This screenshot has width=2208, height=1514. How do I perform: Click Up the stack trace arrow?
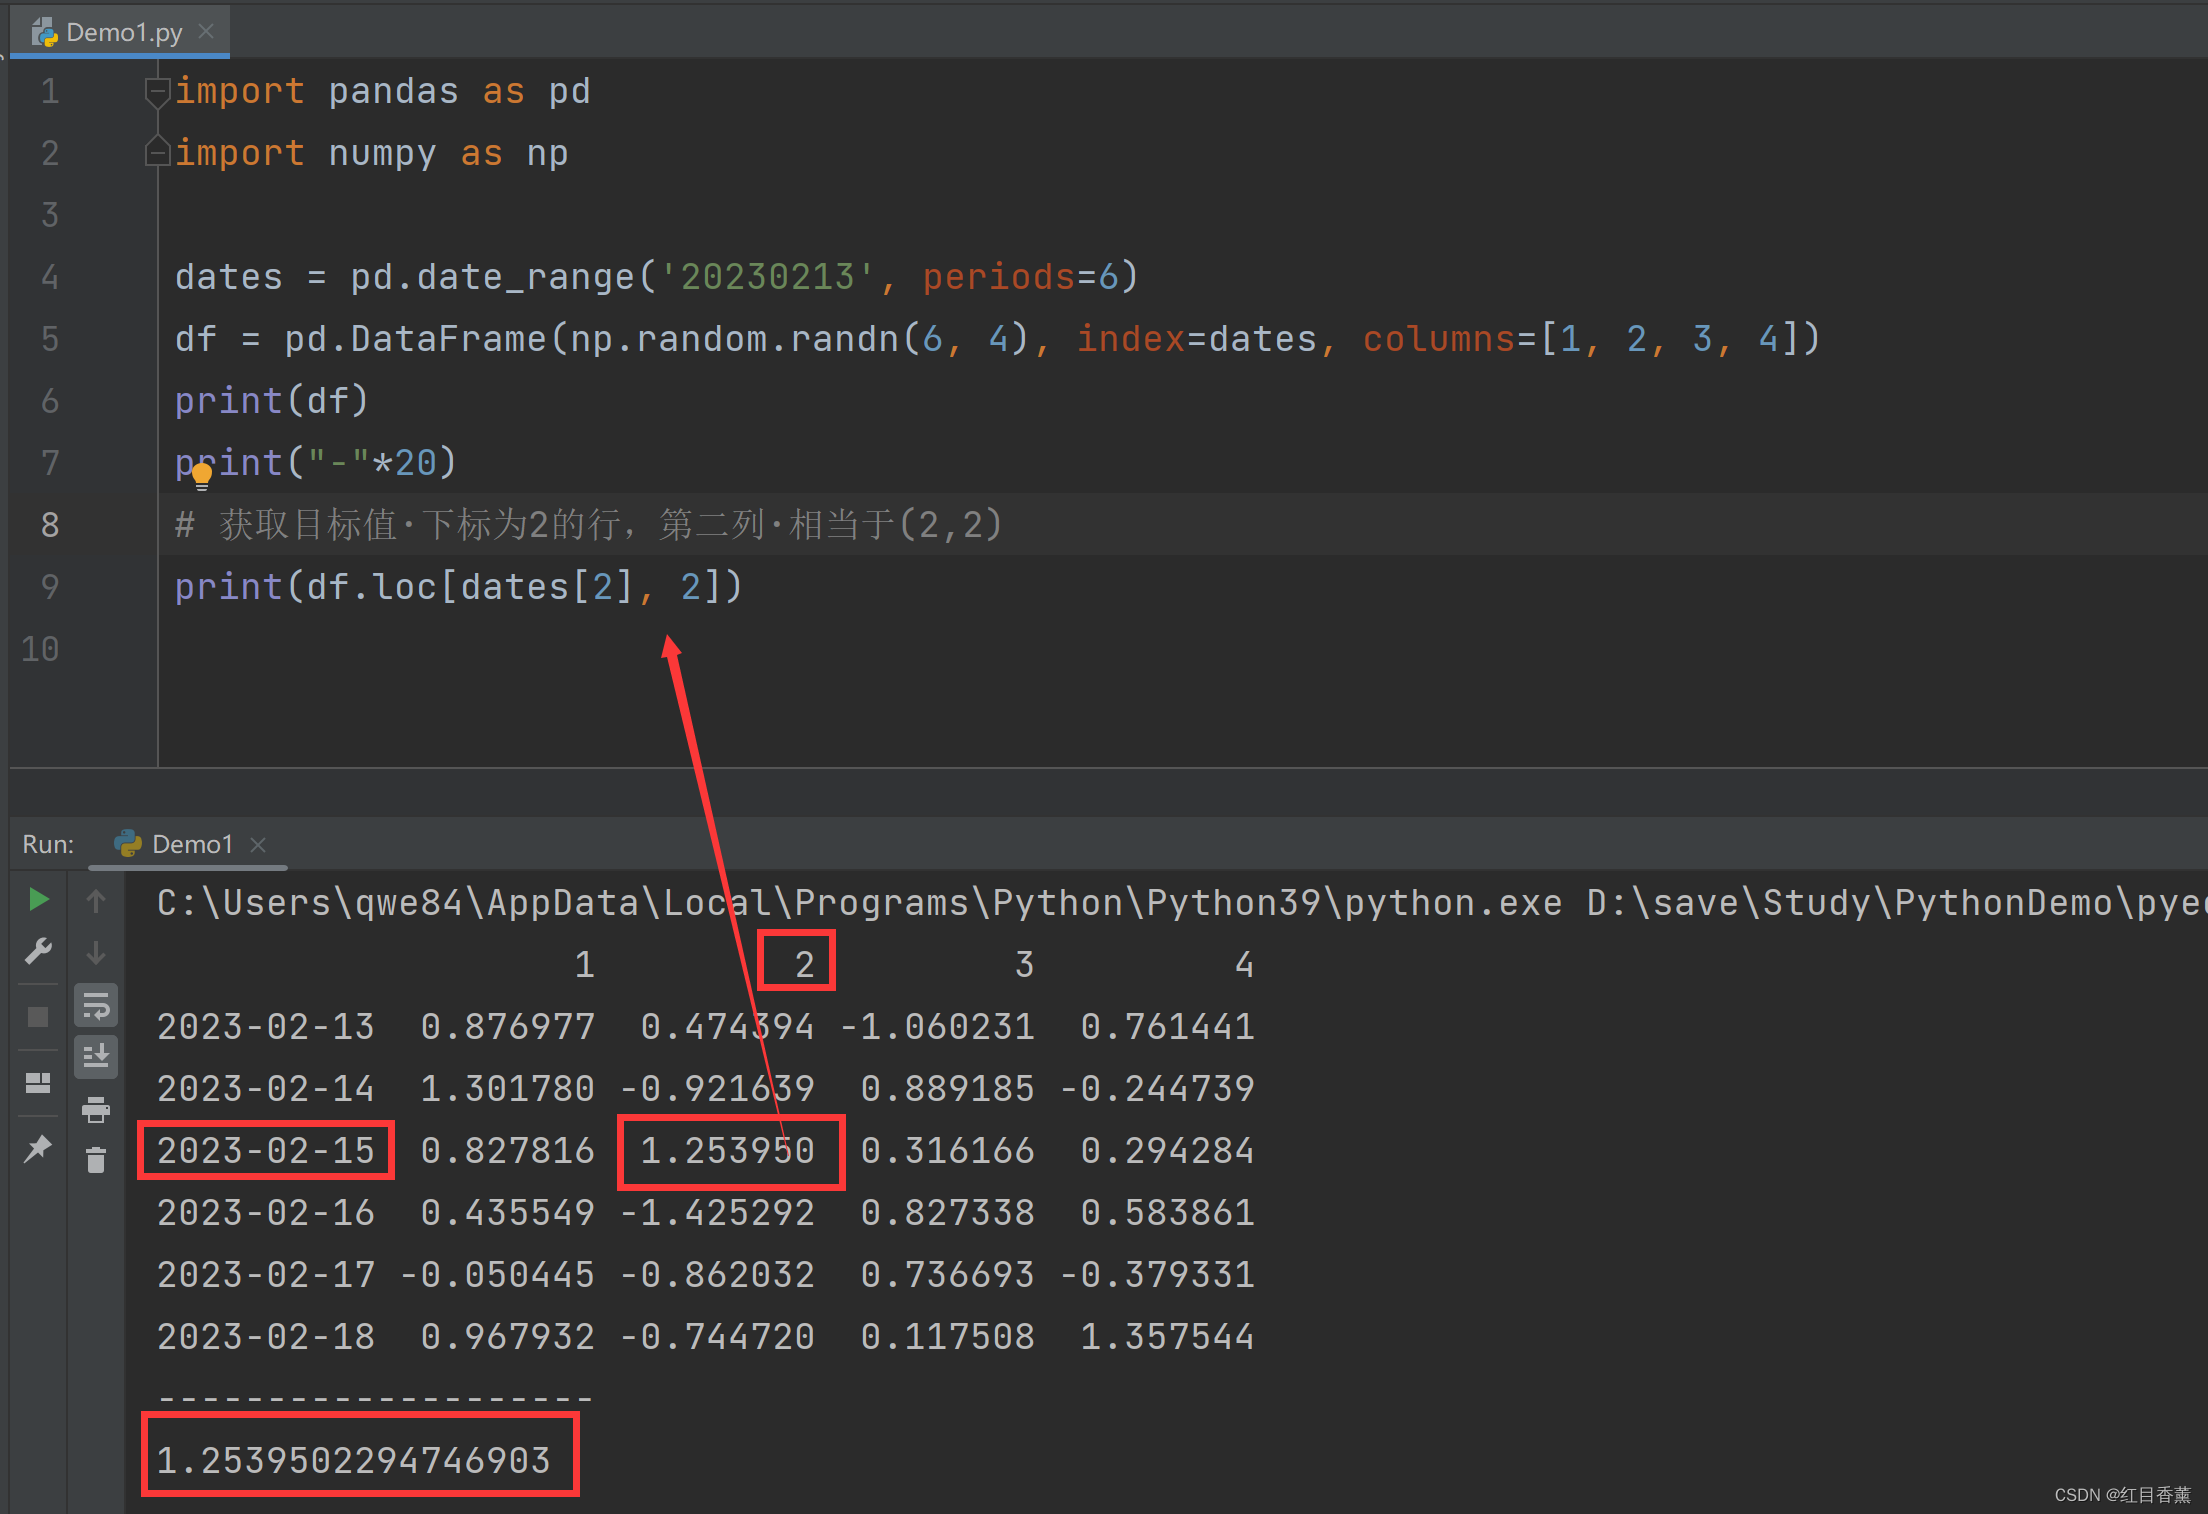coord(96,901)
